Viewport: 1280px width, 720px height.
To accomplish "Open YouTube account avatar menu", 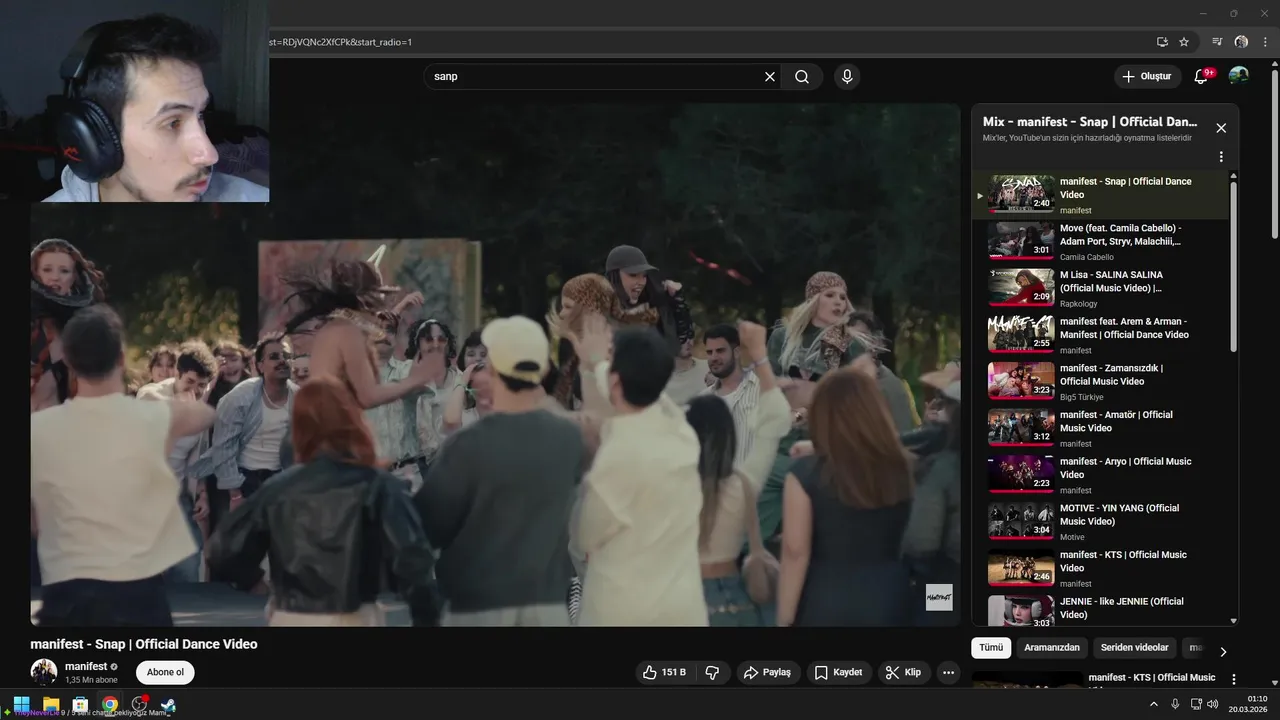I will (1238, 76).
